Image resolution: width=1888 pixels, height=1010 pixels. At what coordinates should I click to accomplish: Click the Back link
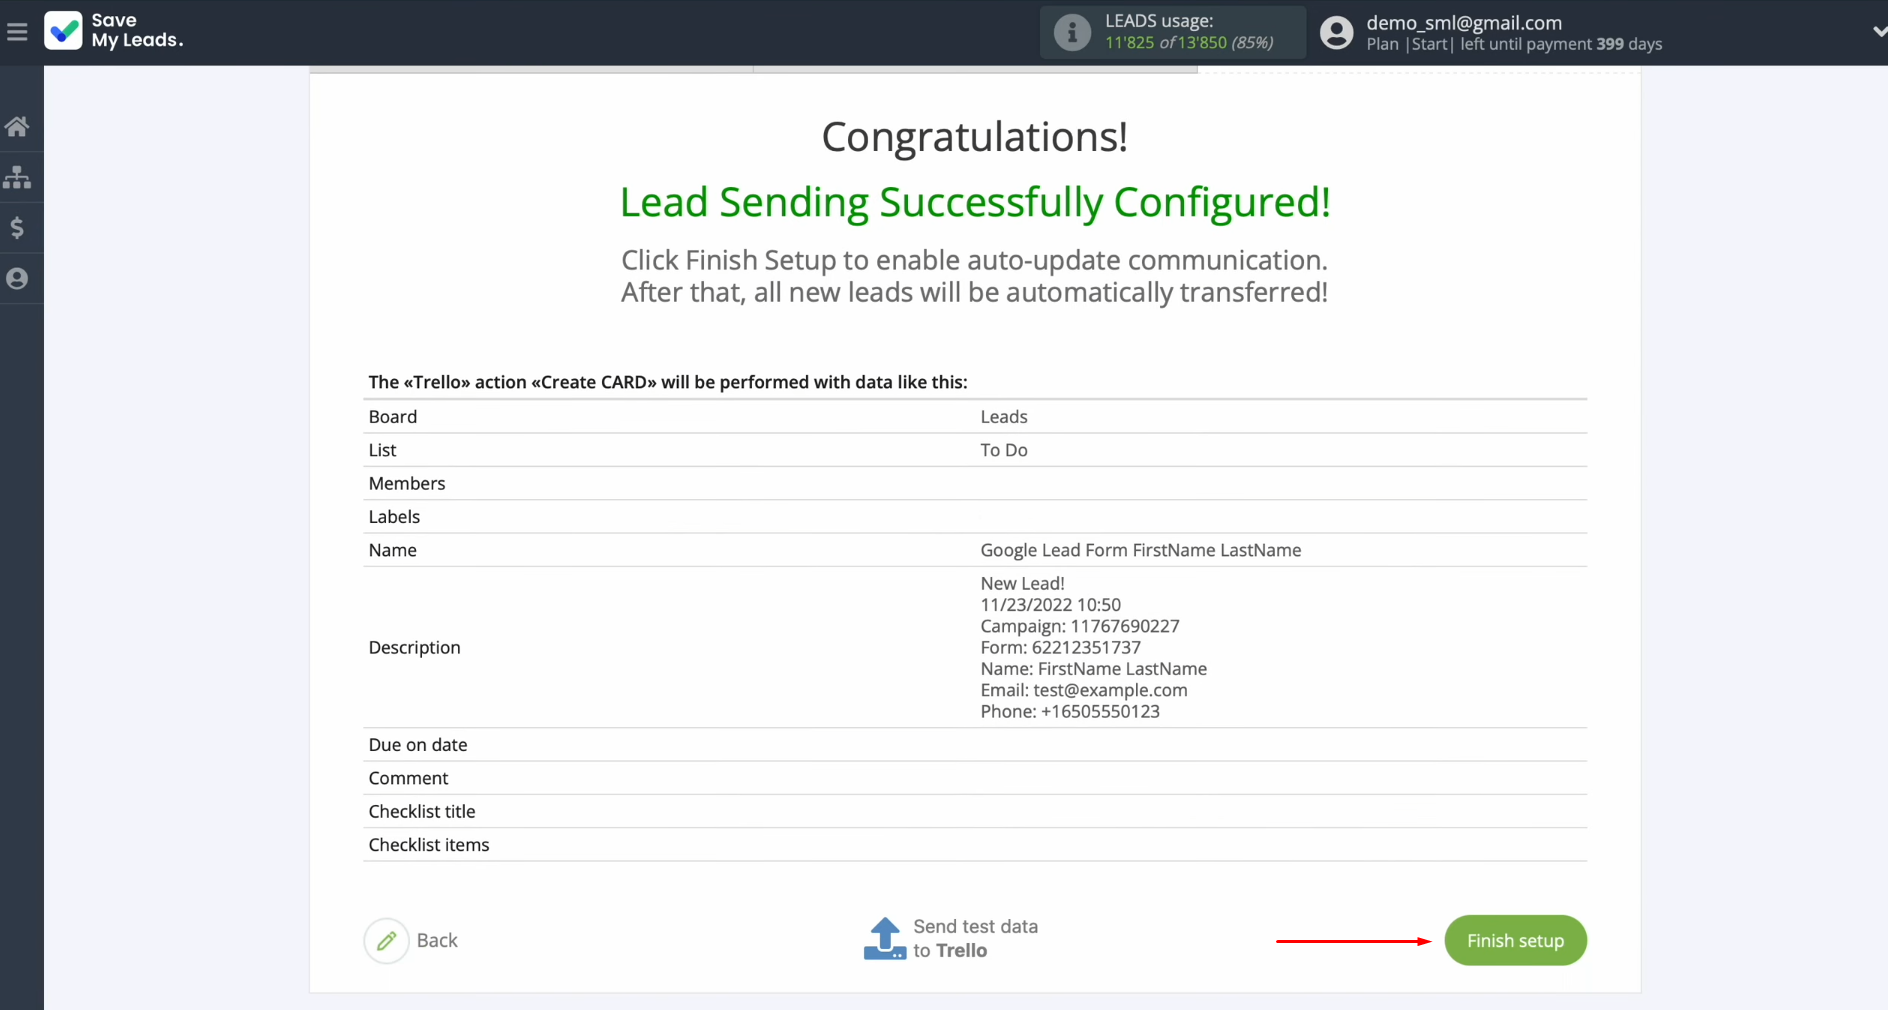coord(437,940)
